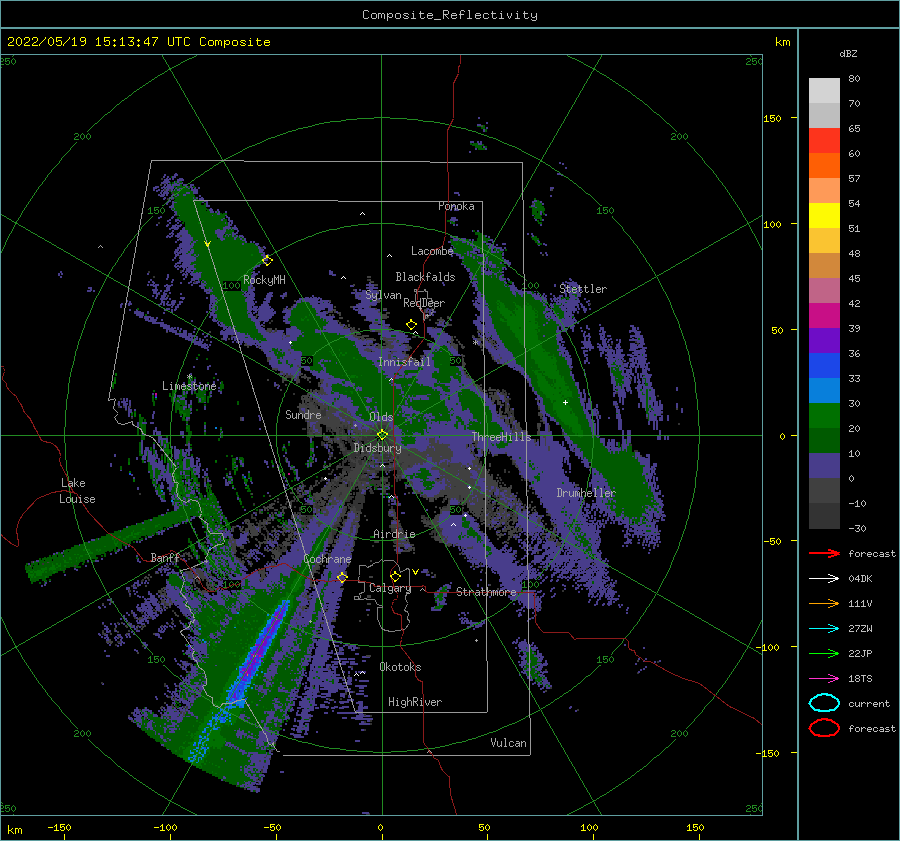
Task: Click the Okotoks town label
Action: pyautogui.click(x=400, y=667)
